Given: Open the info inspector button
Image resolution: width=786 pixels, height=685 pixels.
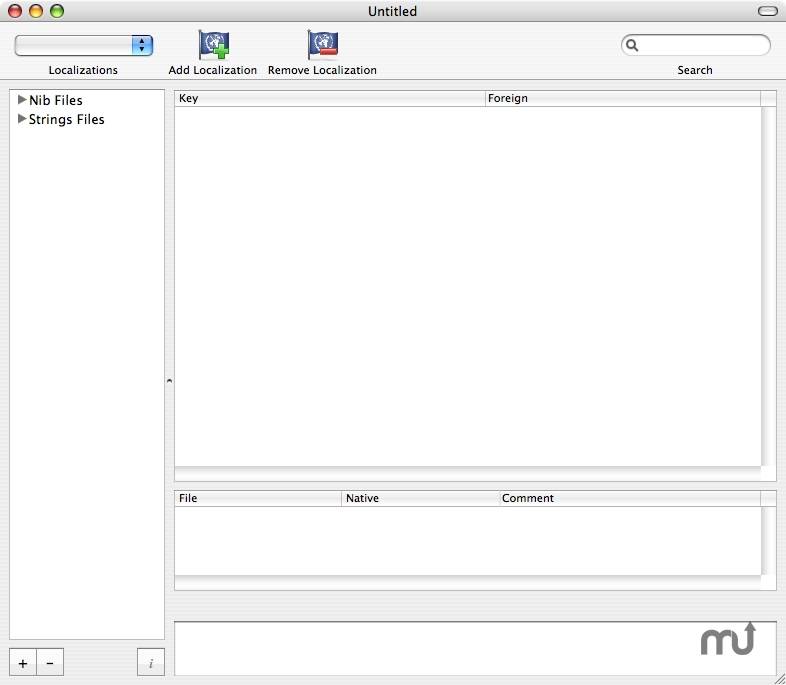Looking at the screenshot, I should click(151, 662).
